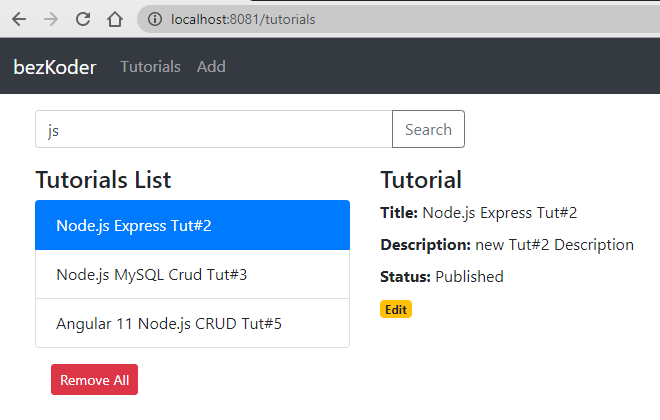Click the title value Node.js Express Tut#2 in details
The height and width of the screenshot is (420, 660).
pos(500,213)
